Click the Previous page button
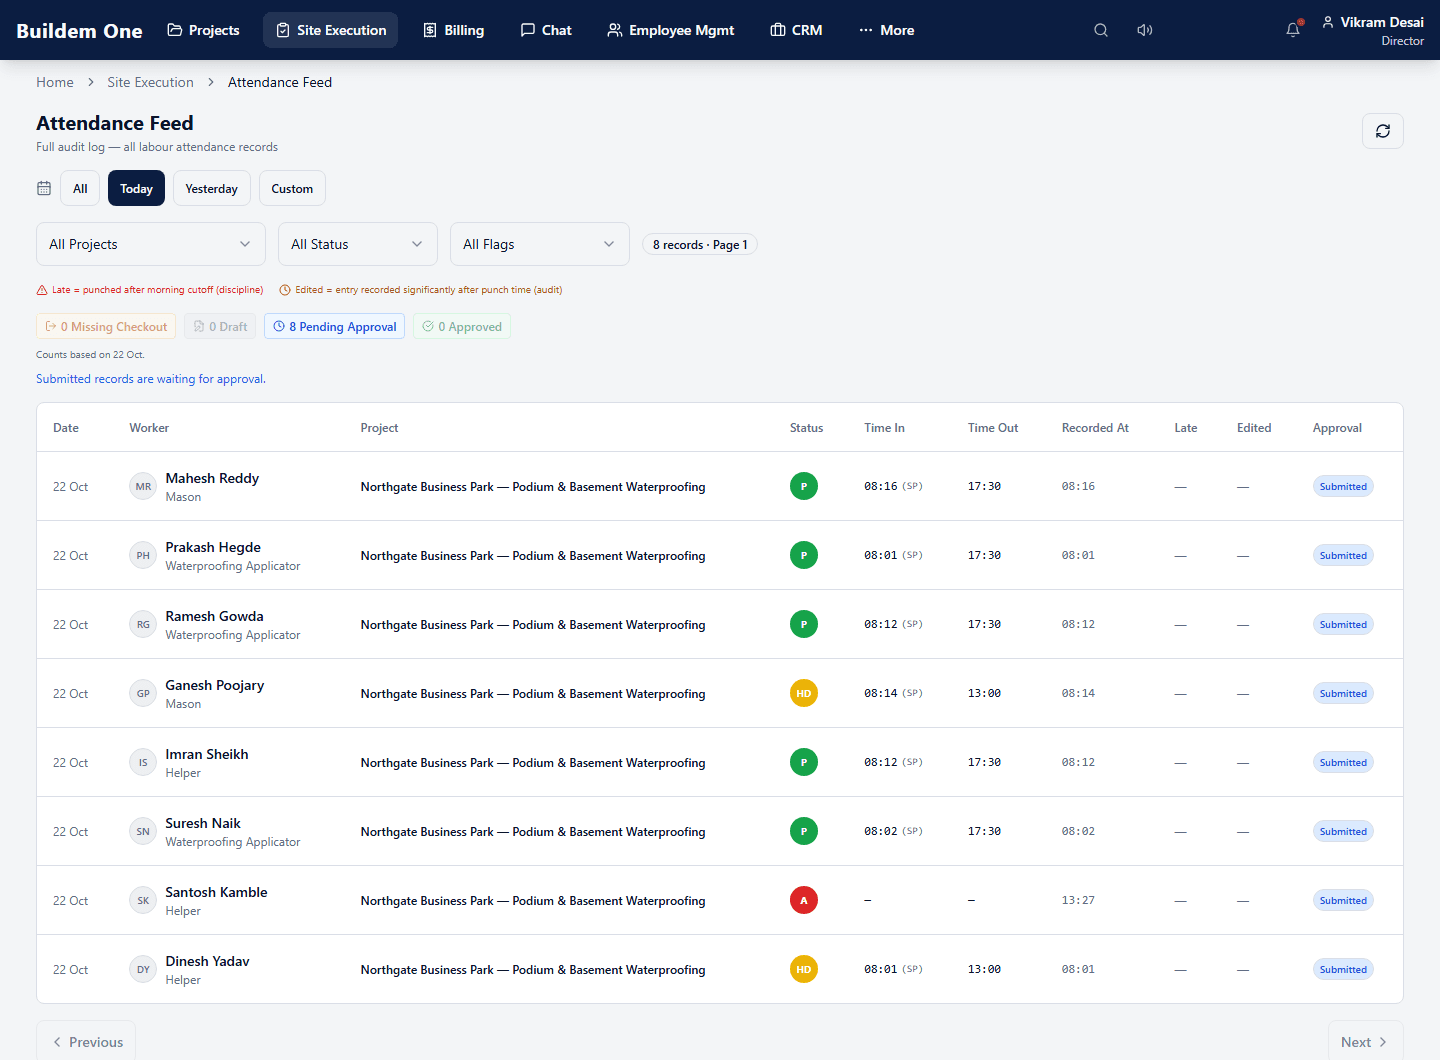The height and width of the screenshot is (1060, 1440). point(86,1041)
